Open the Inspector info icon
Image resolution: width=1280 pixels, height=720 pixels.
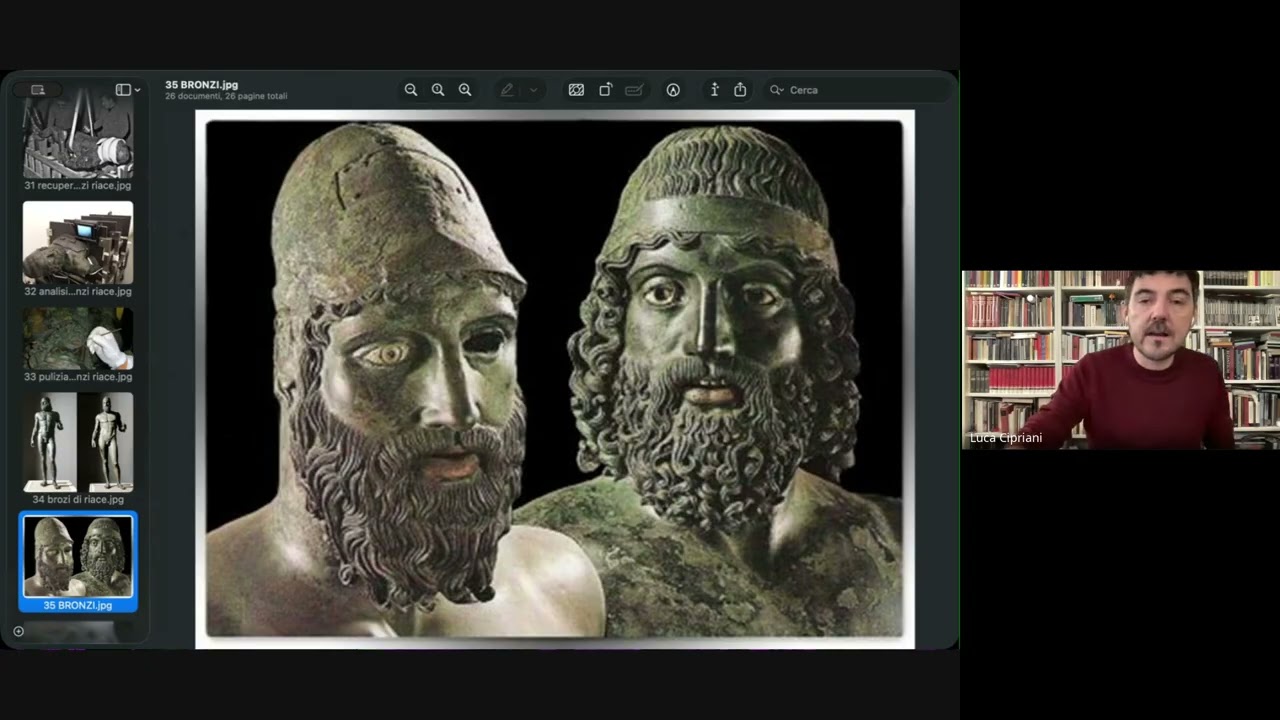point(714,90)
